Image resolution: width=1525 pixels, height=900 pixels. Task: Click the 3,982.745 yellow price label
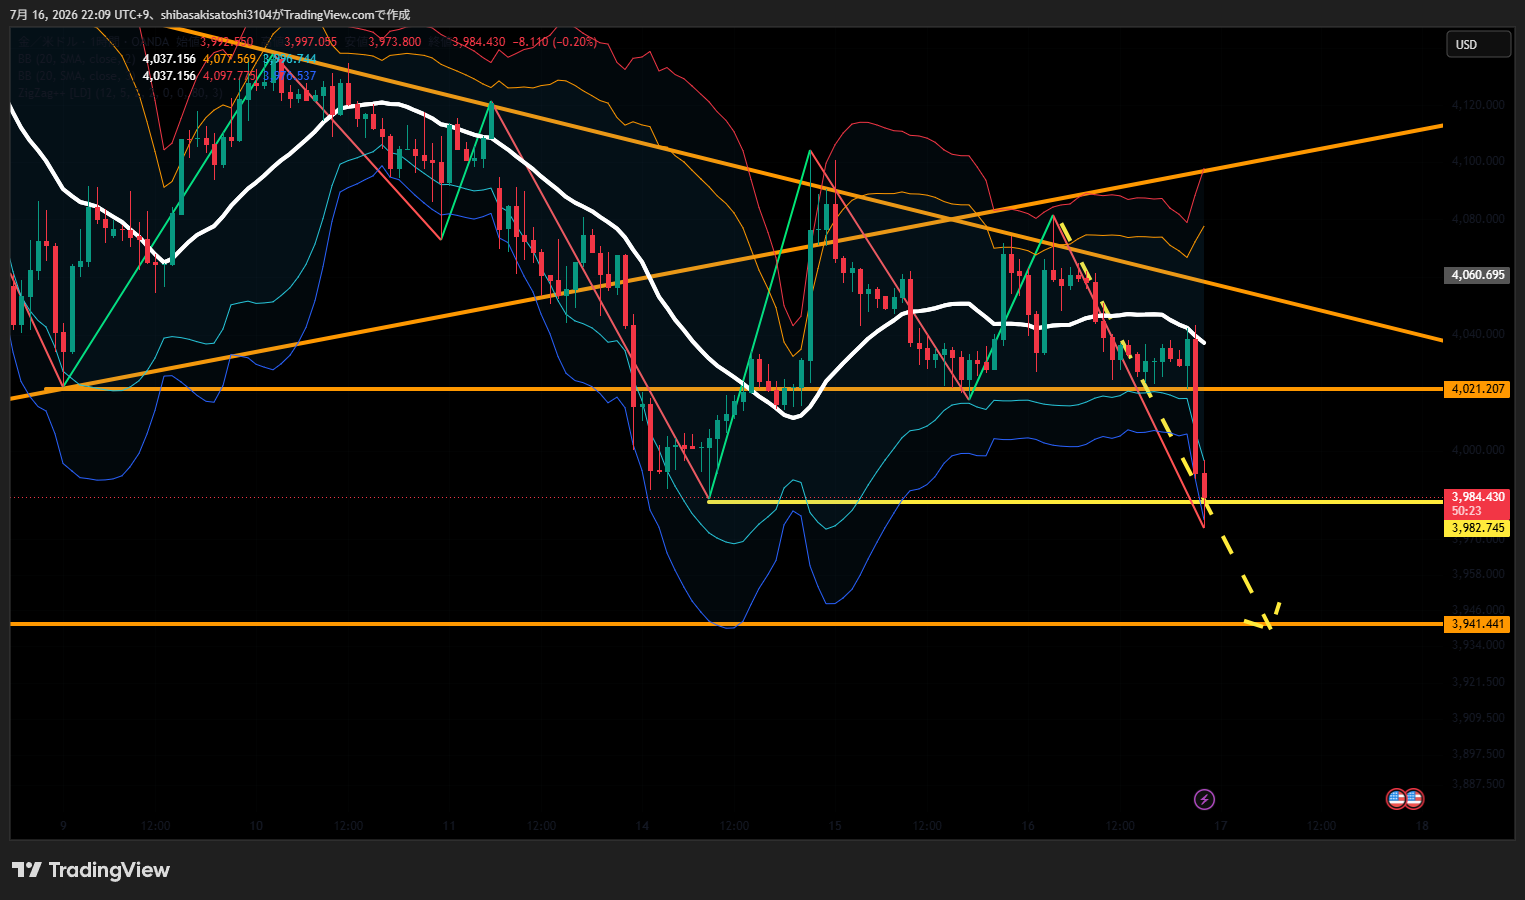(x=1477, y=528)
